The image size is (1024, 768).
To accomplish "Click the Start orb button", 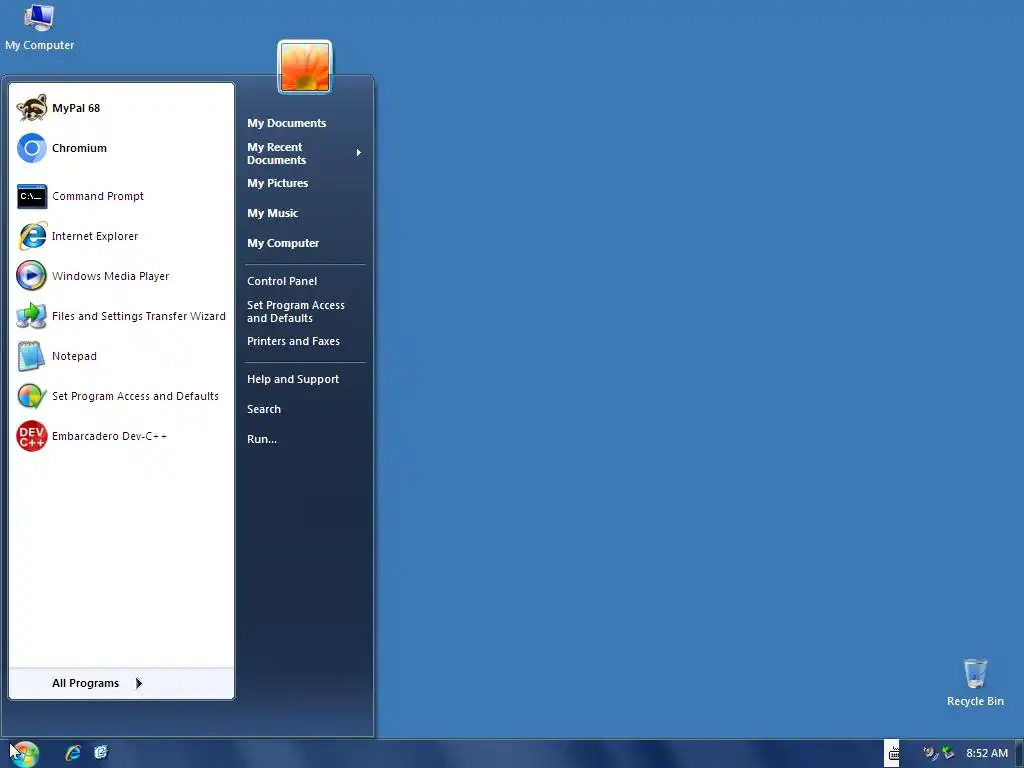I will click(23, 754).
